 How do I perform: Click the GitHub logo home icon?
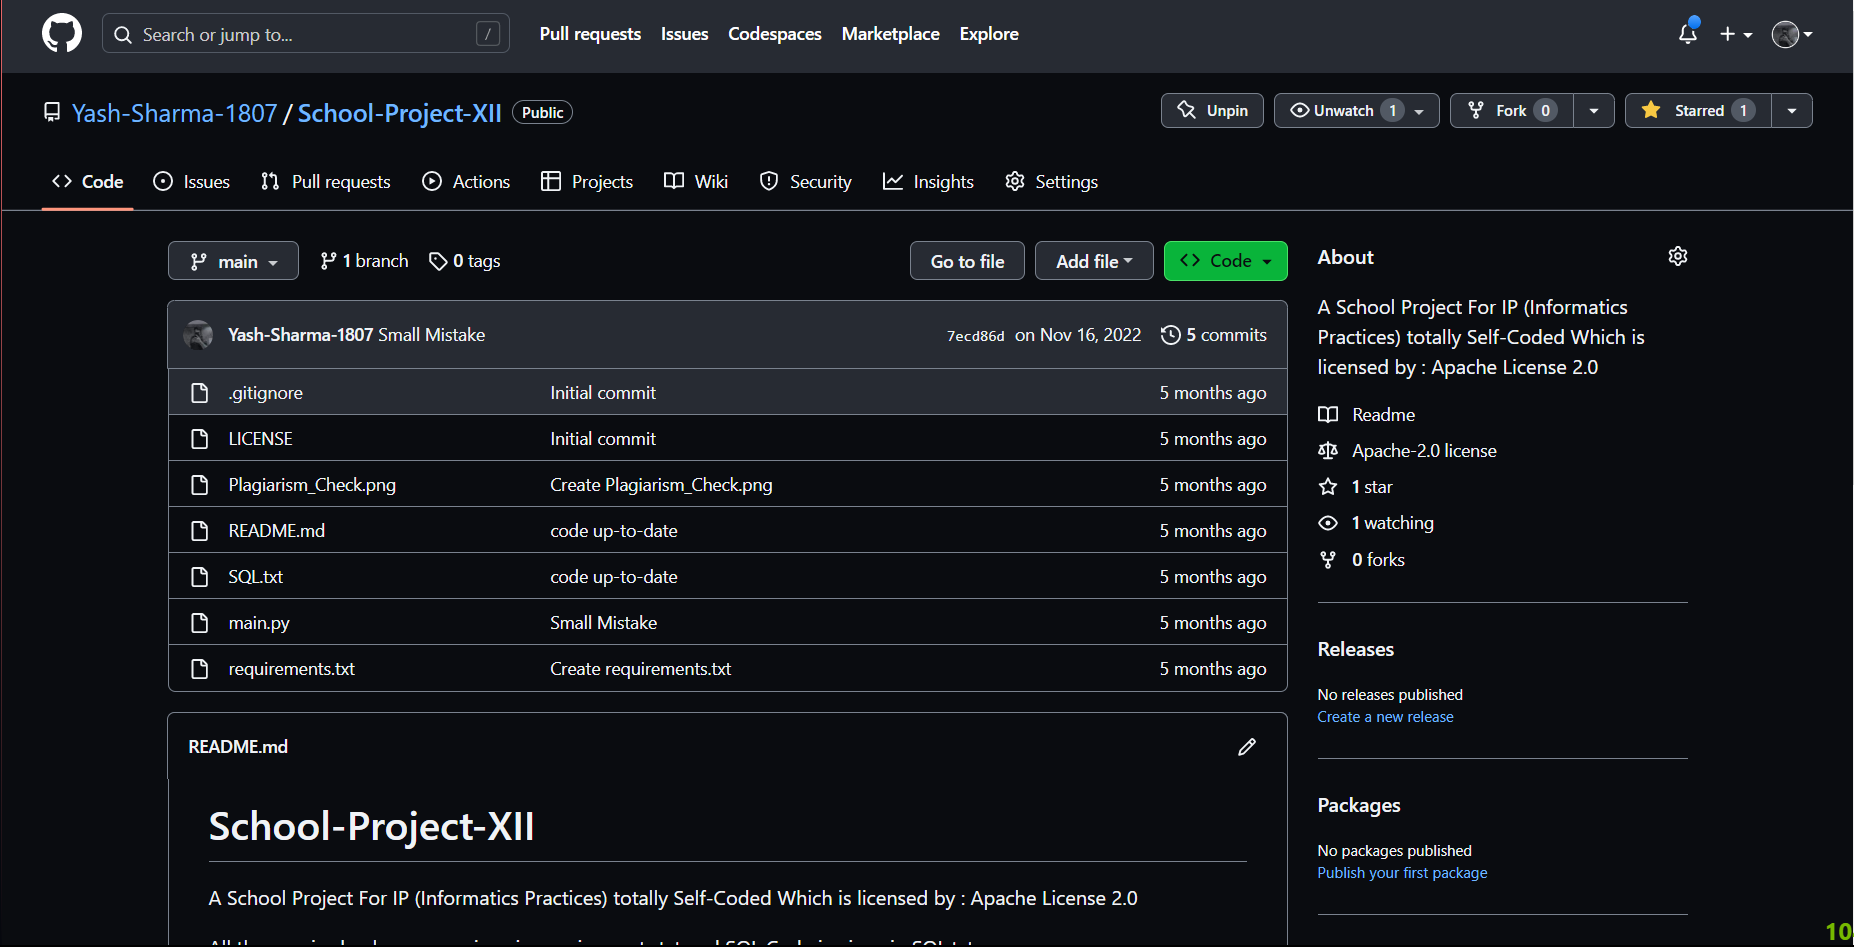[x=62, y=34]
